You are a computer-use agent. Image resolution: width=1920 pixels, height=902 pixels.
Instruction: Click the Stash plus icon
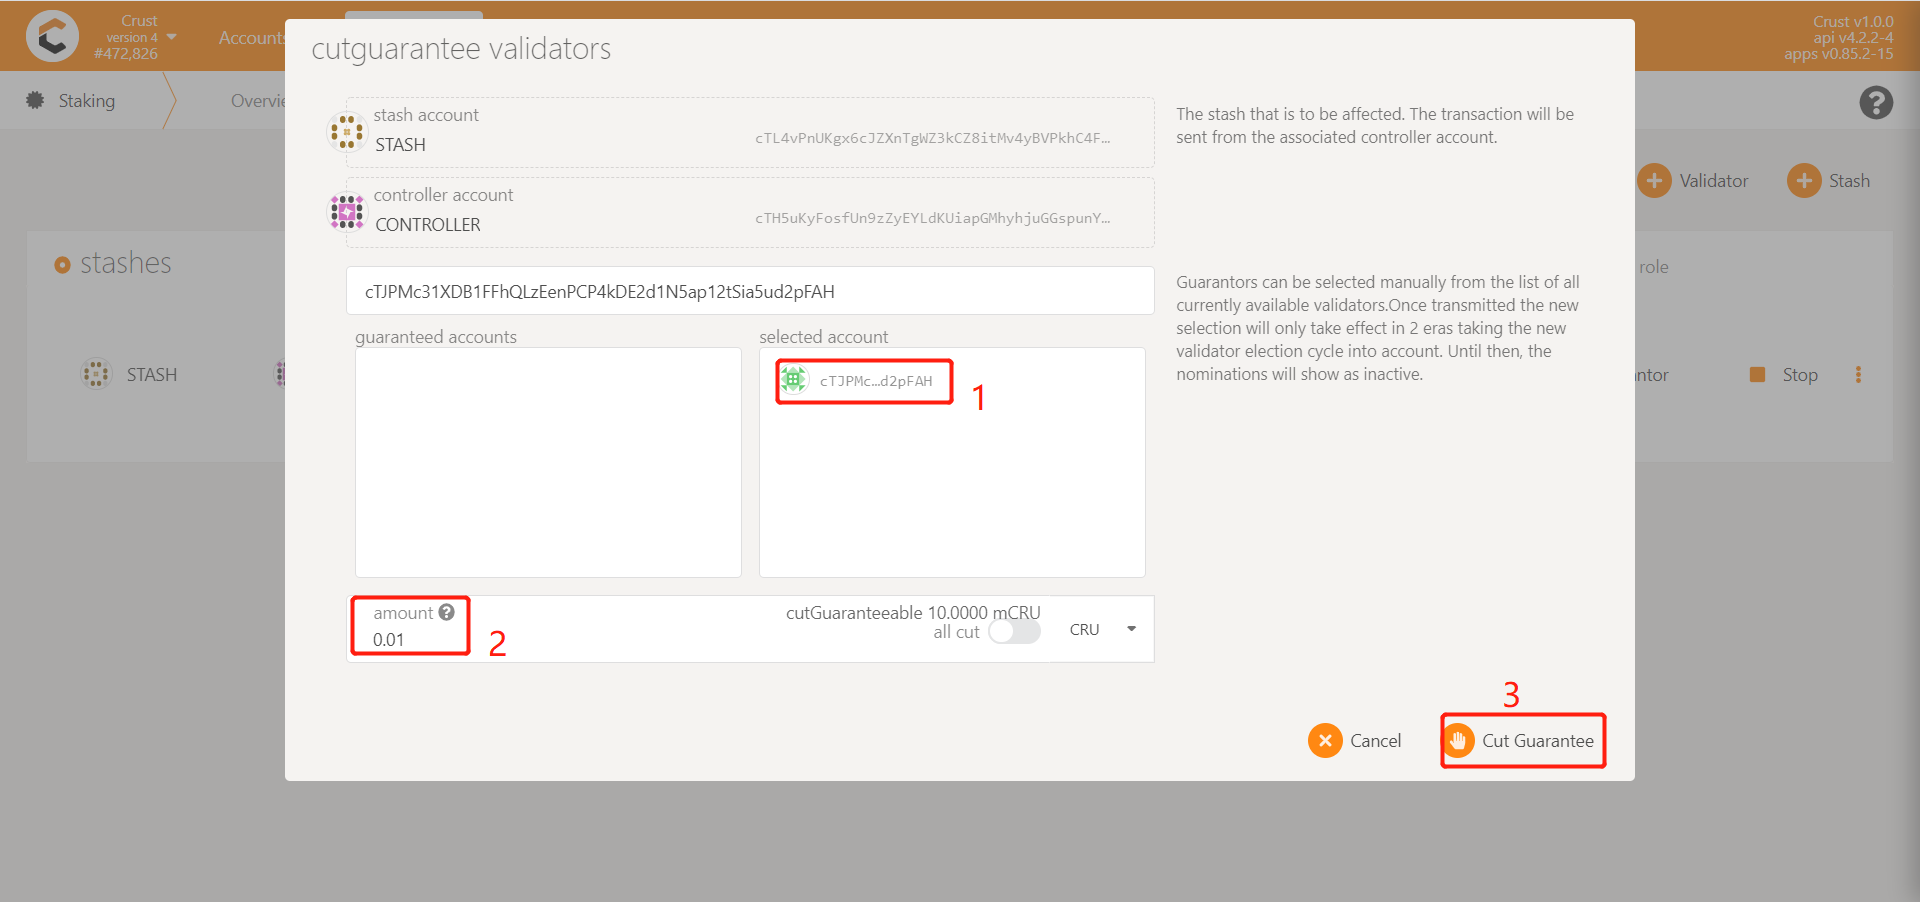point(1804,181)
